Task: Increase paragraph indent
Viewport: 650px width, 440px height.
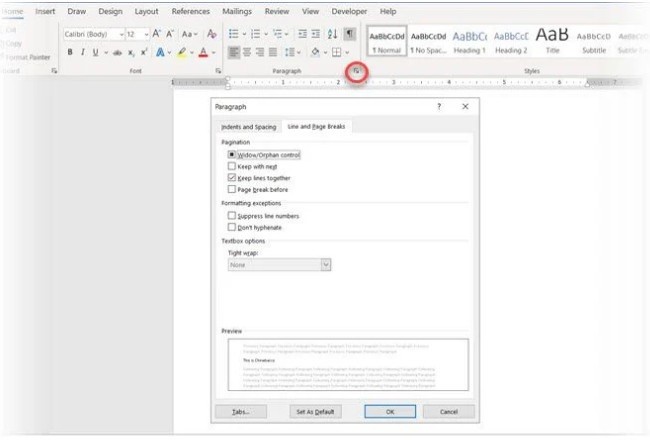Action: pyautogui.click(x=315, y=34)
